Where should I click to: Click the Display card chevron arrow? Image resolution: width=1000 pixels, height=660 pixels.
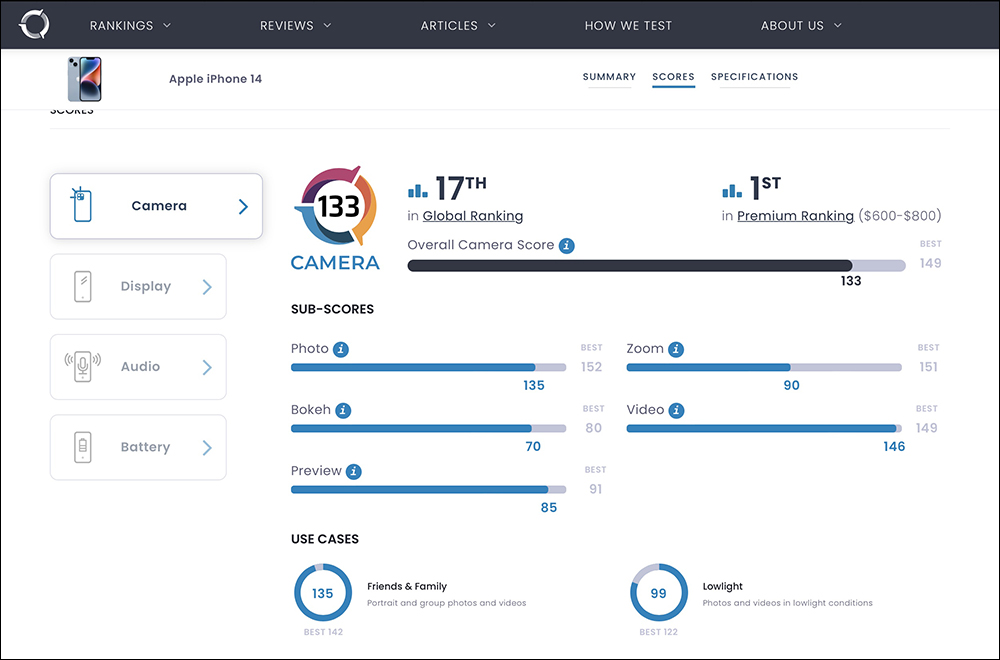pos(207,287)
